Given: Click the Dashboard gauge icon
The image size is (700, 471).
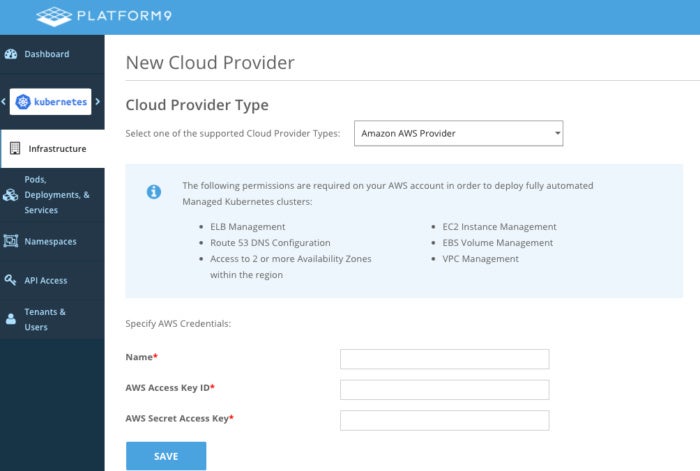Looking at the screenshot, I should click(11, 54).
